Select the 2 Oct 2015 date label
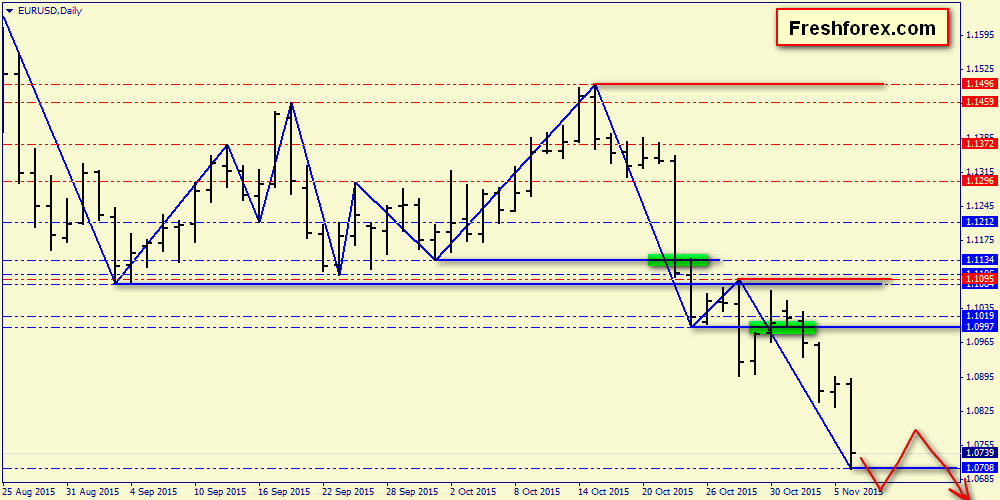This screenshot has width=1000, height=500. (475, 492)
